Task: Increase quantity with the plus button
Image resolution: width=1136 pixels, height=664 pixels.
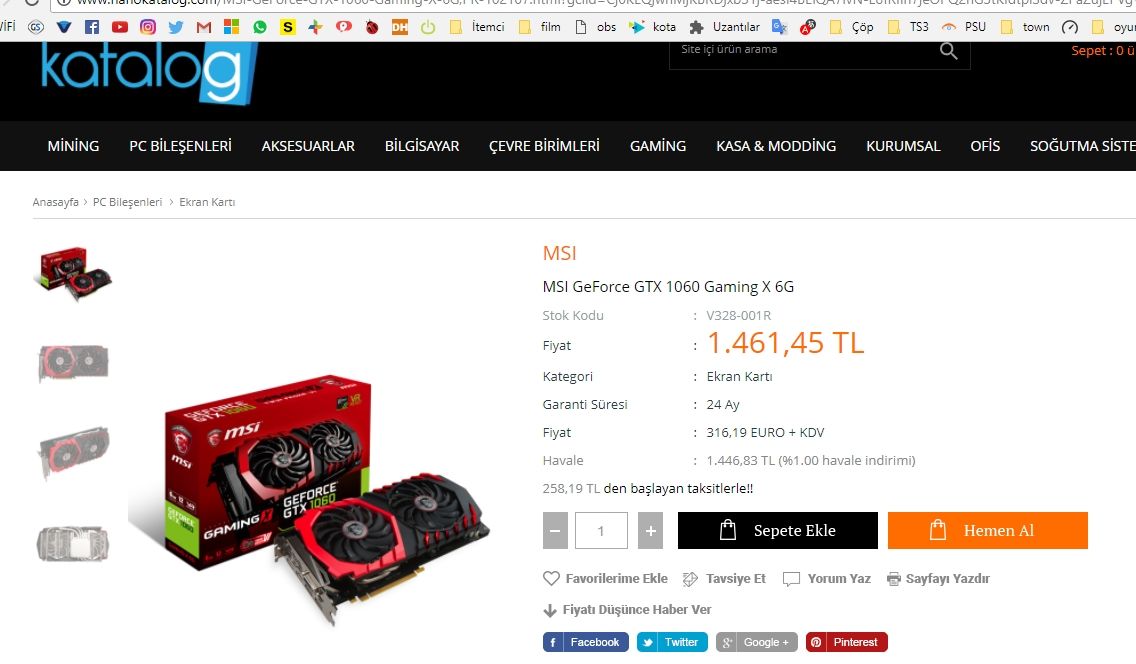Action: (x=651, y=530)
